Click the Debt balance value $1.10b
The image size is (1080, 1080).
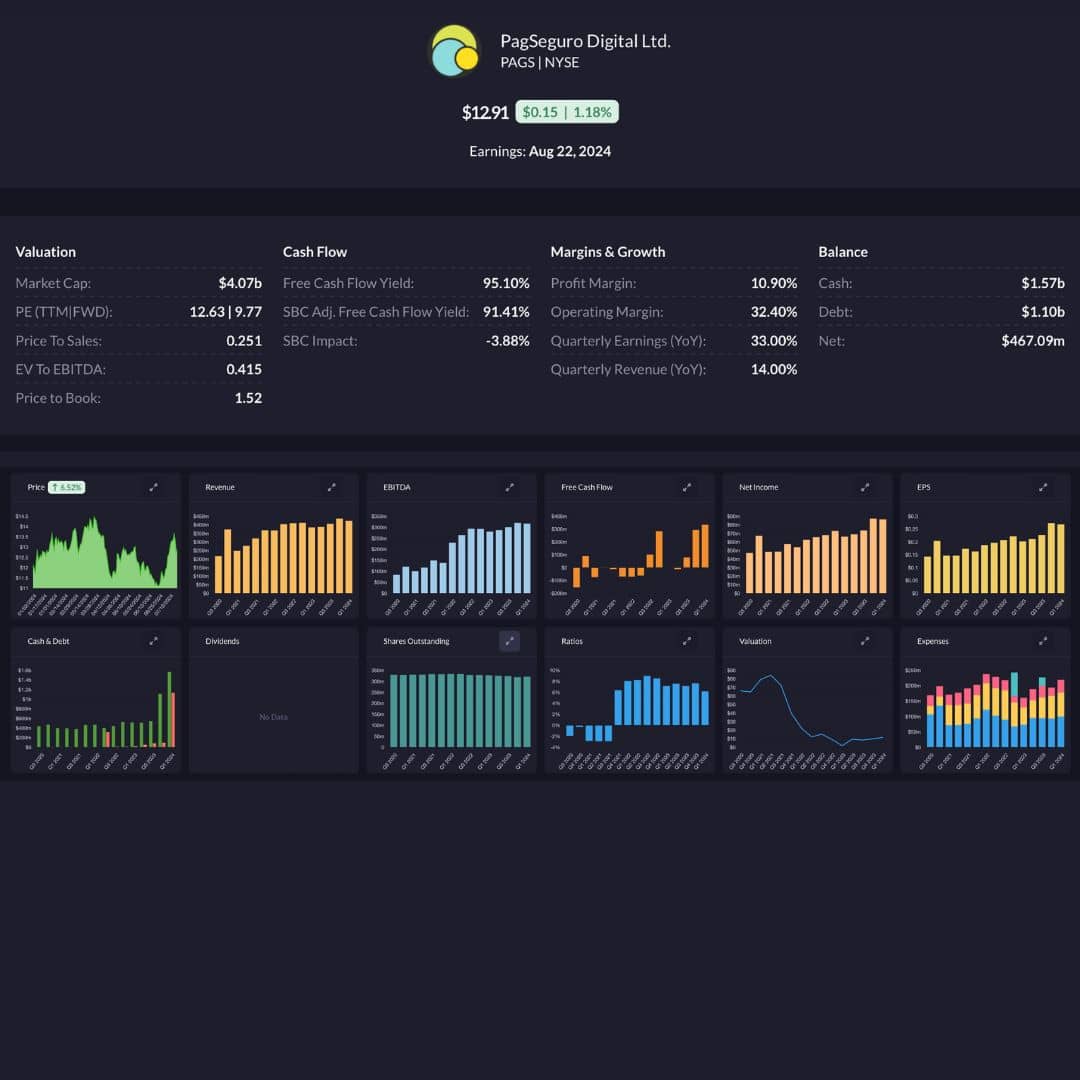pyautogui.click(x=1043, y=312)
